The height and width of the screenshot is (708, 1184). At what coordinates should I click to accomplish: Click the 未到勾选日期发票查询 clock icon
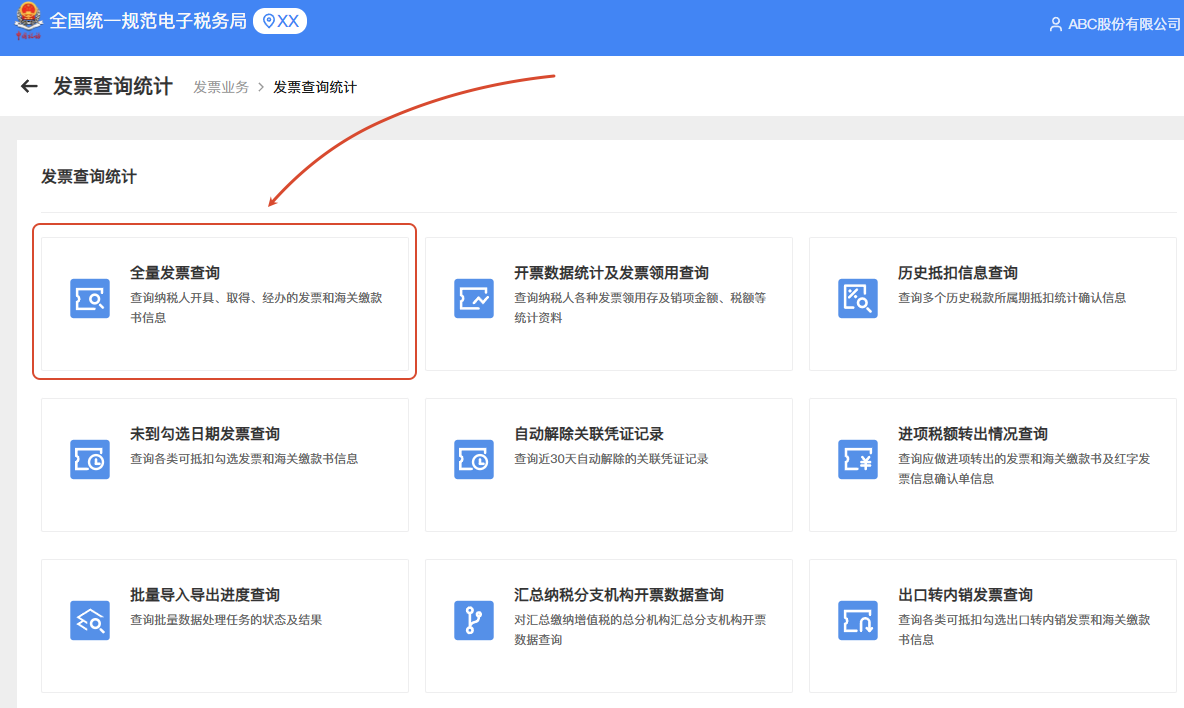[x=89, y=460]
